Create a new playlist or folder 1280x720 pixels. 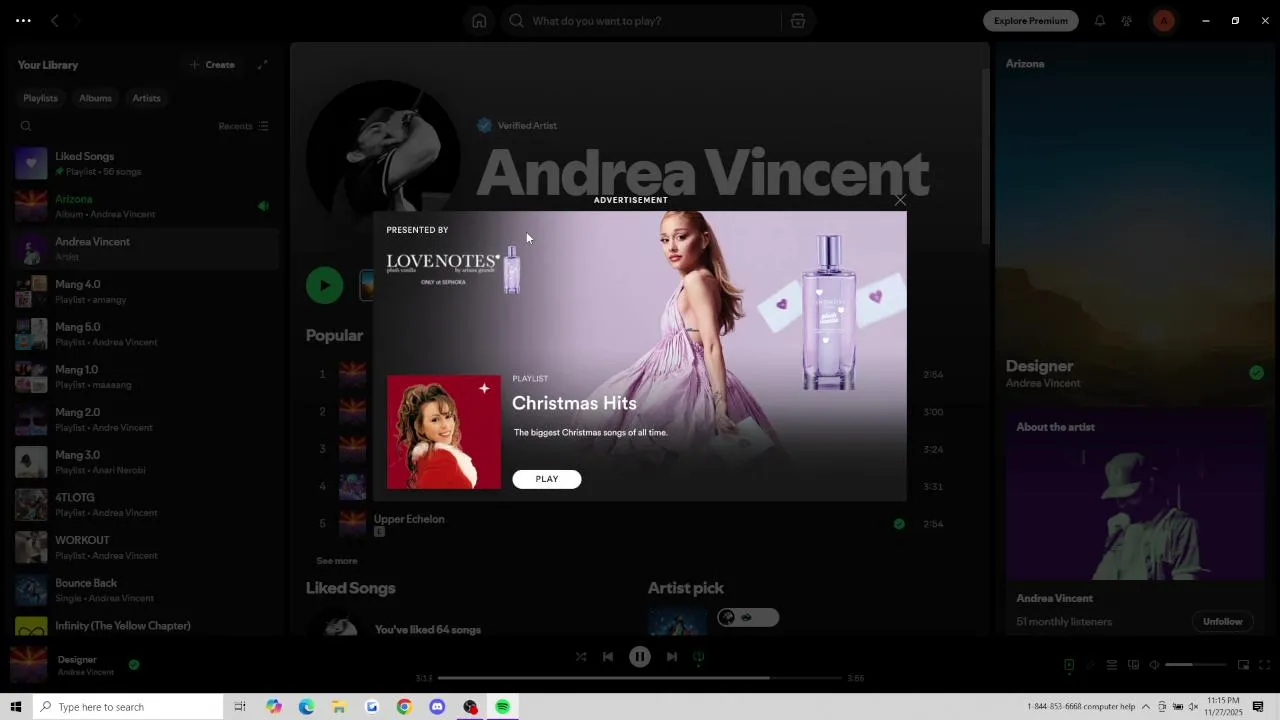(x=212, y=65)
